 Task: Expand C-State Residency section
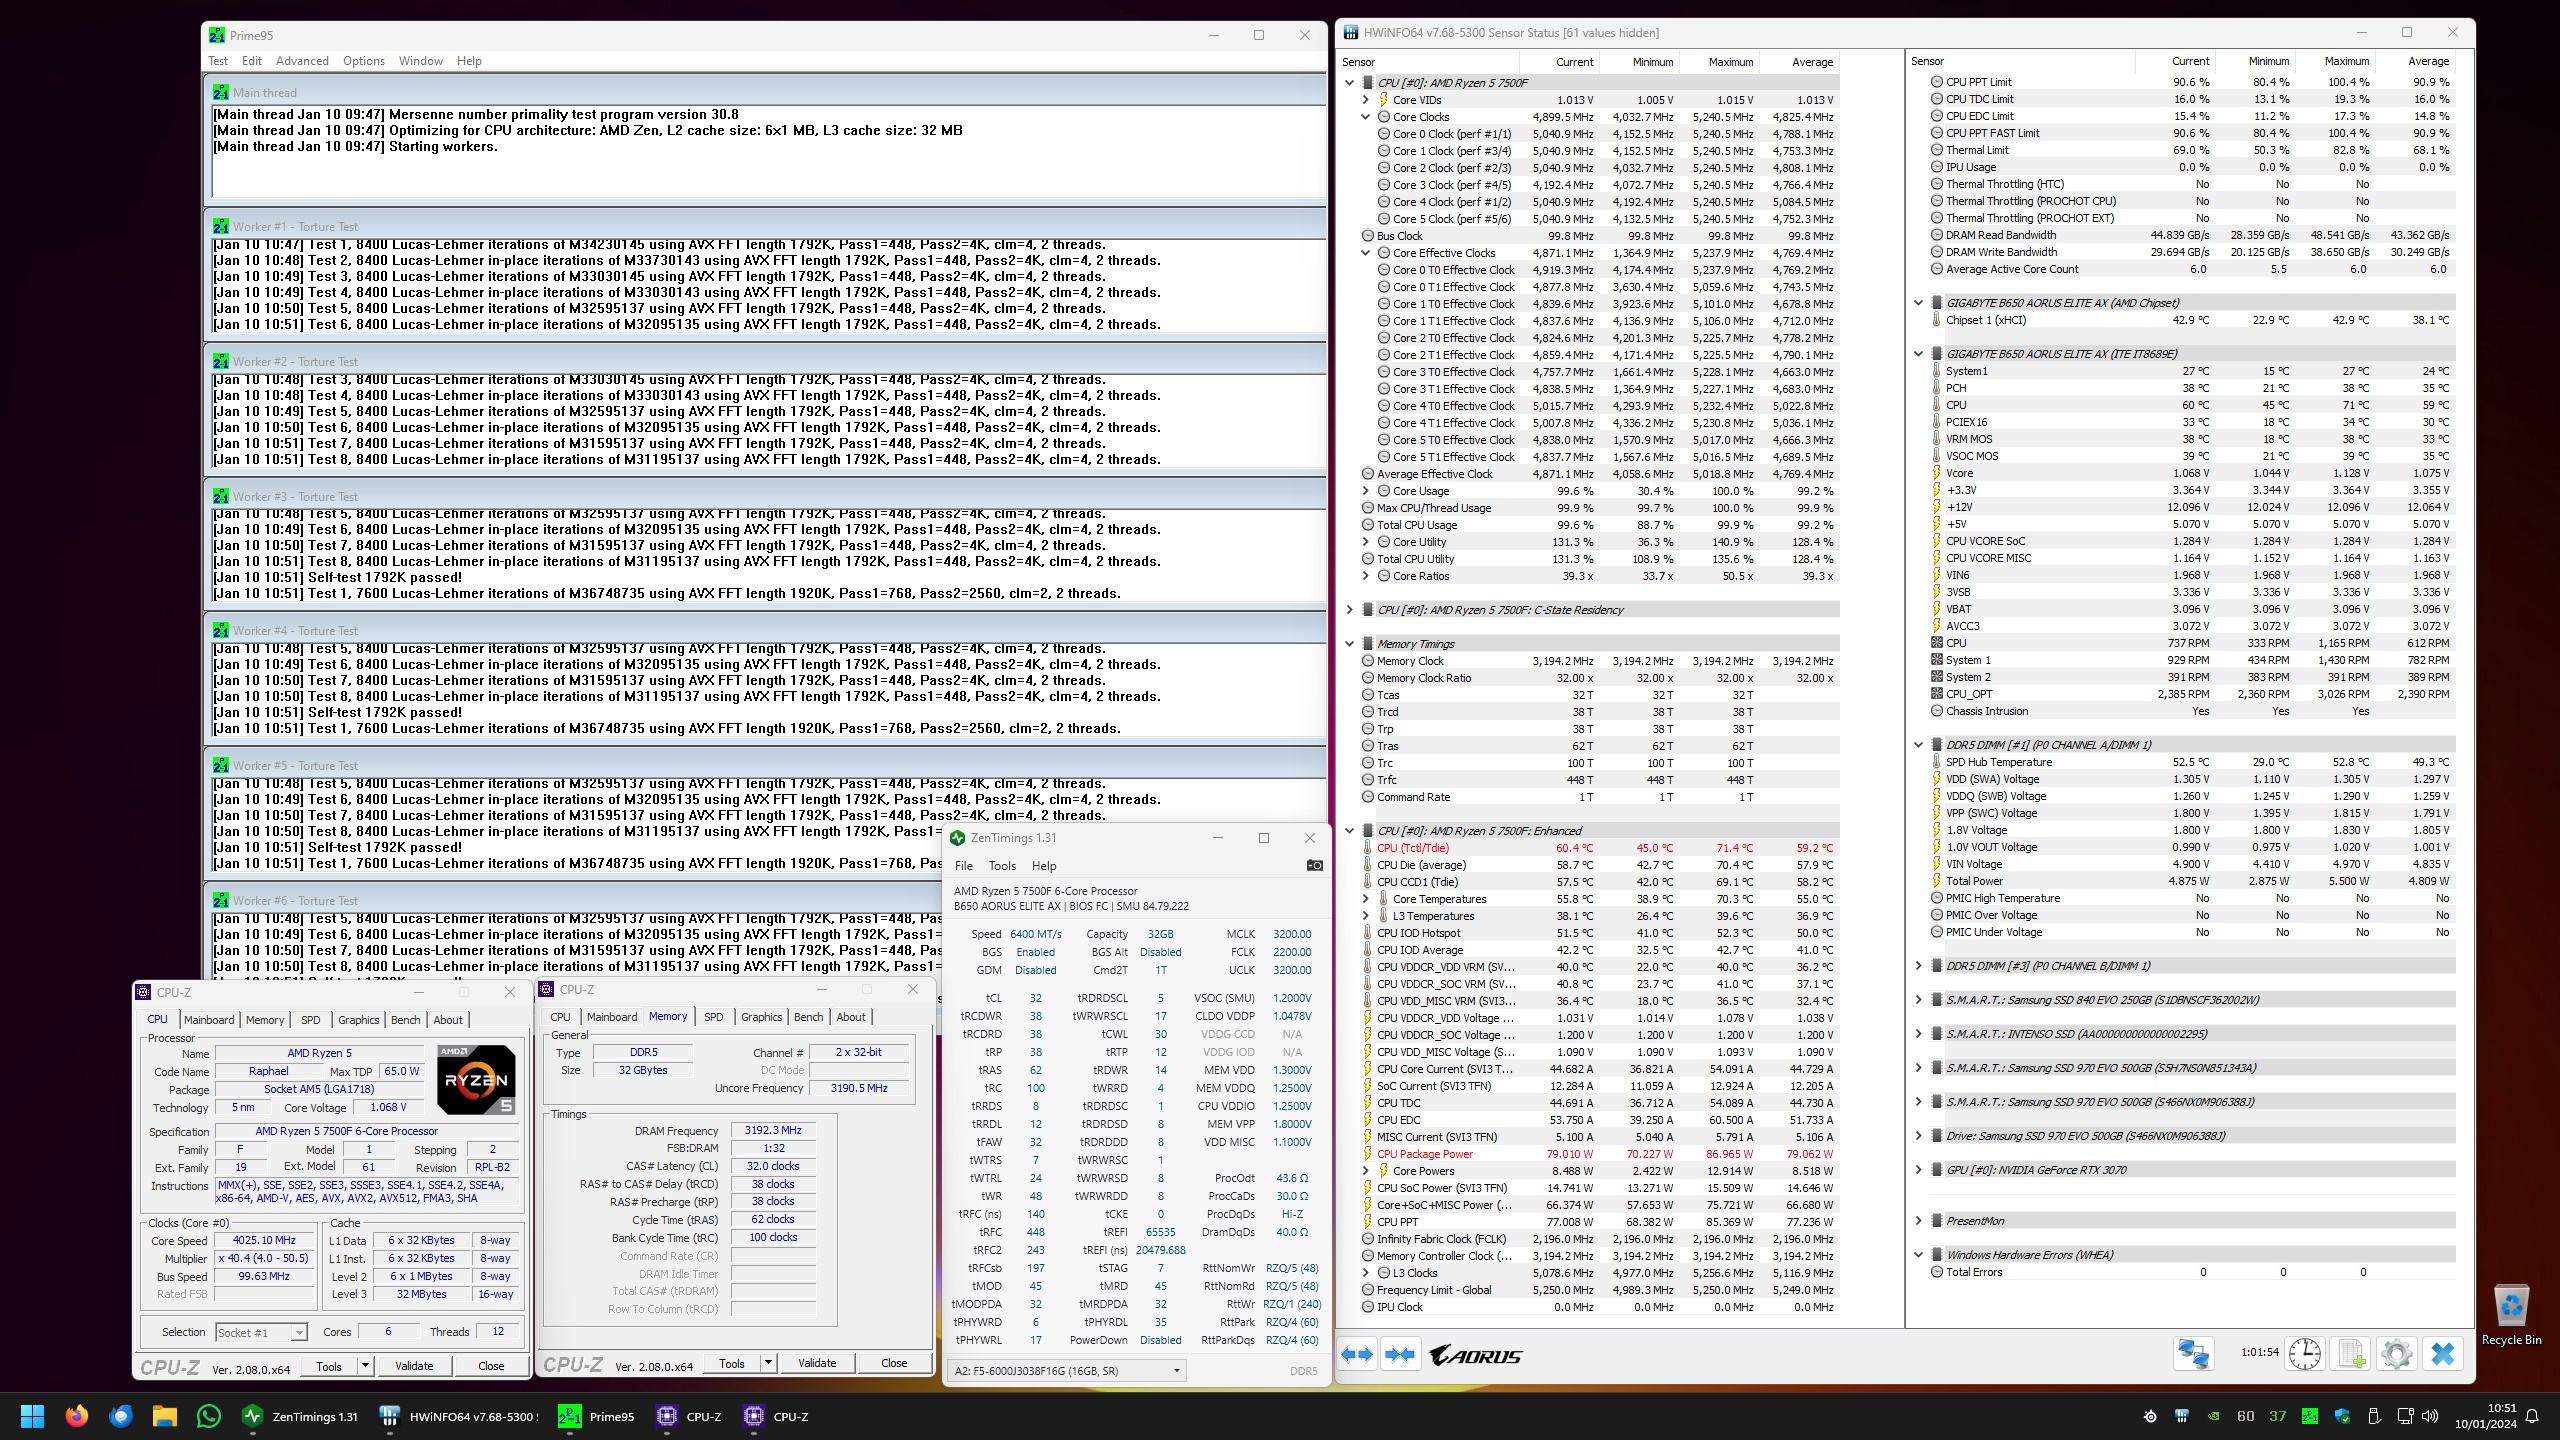coord(1349,610)
